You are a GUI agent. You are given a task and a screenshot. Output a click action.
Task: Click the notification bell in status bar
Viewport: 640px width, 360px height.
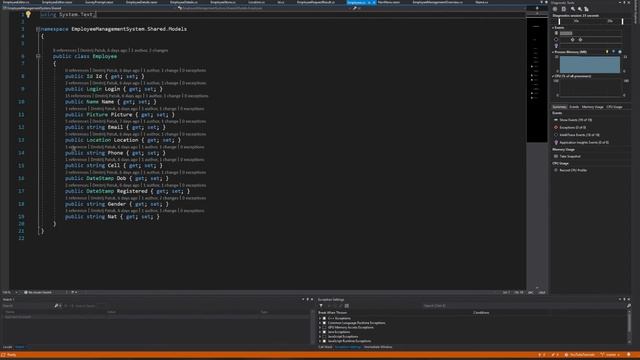pyautogui.click(x=629, y=355)
